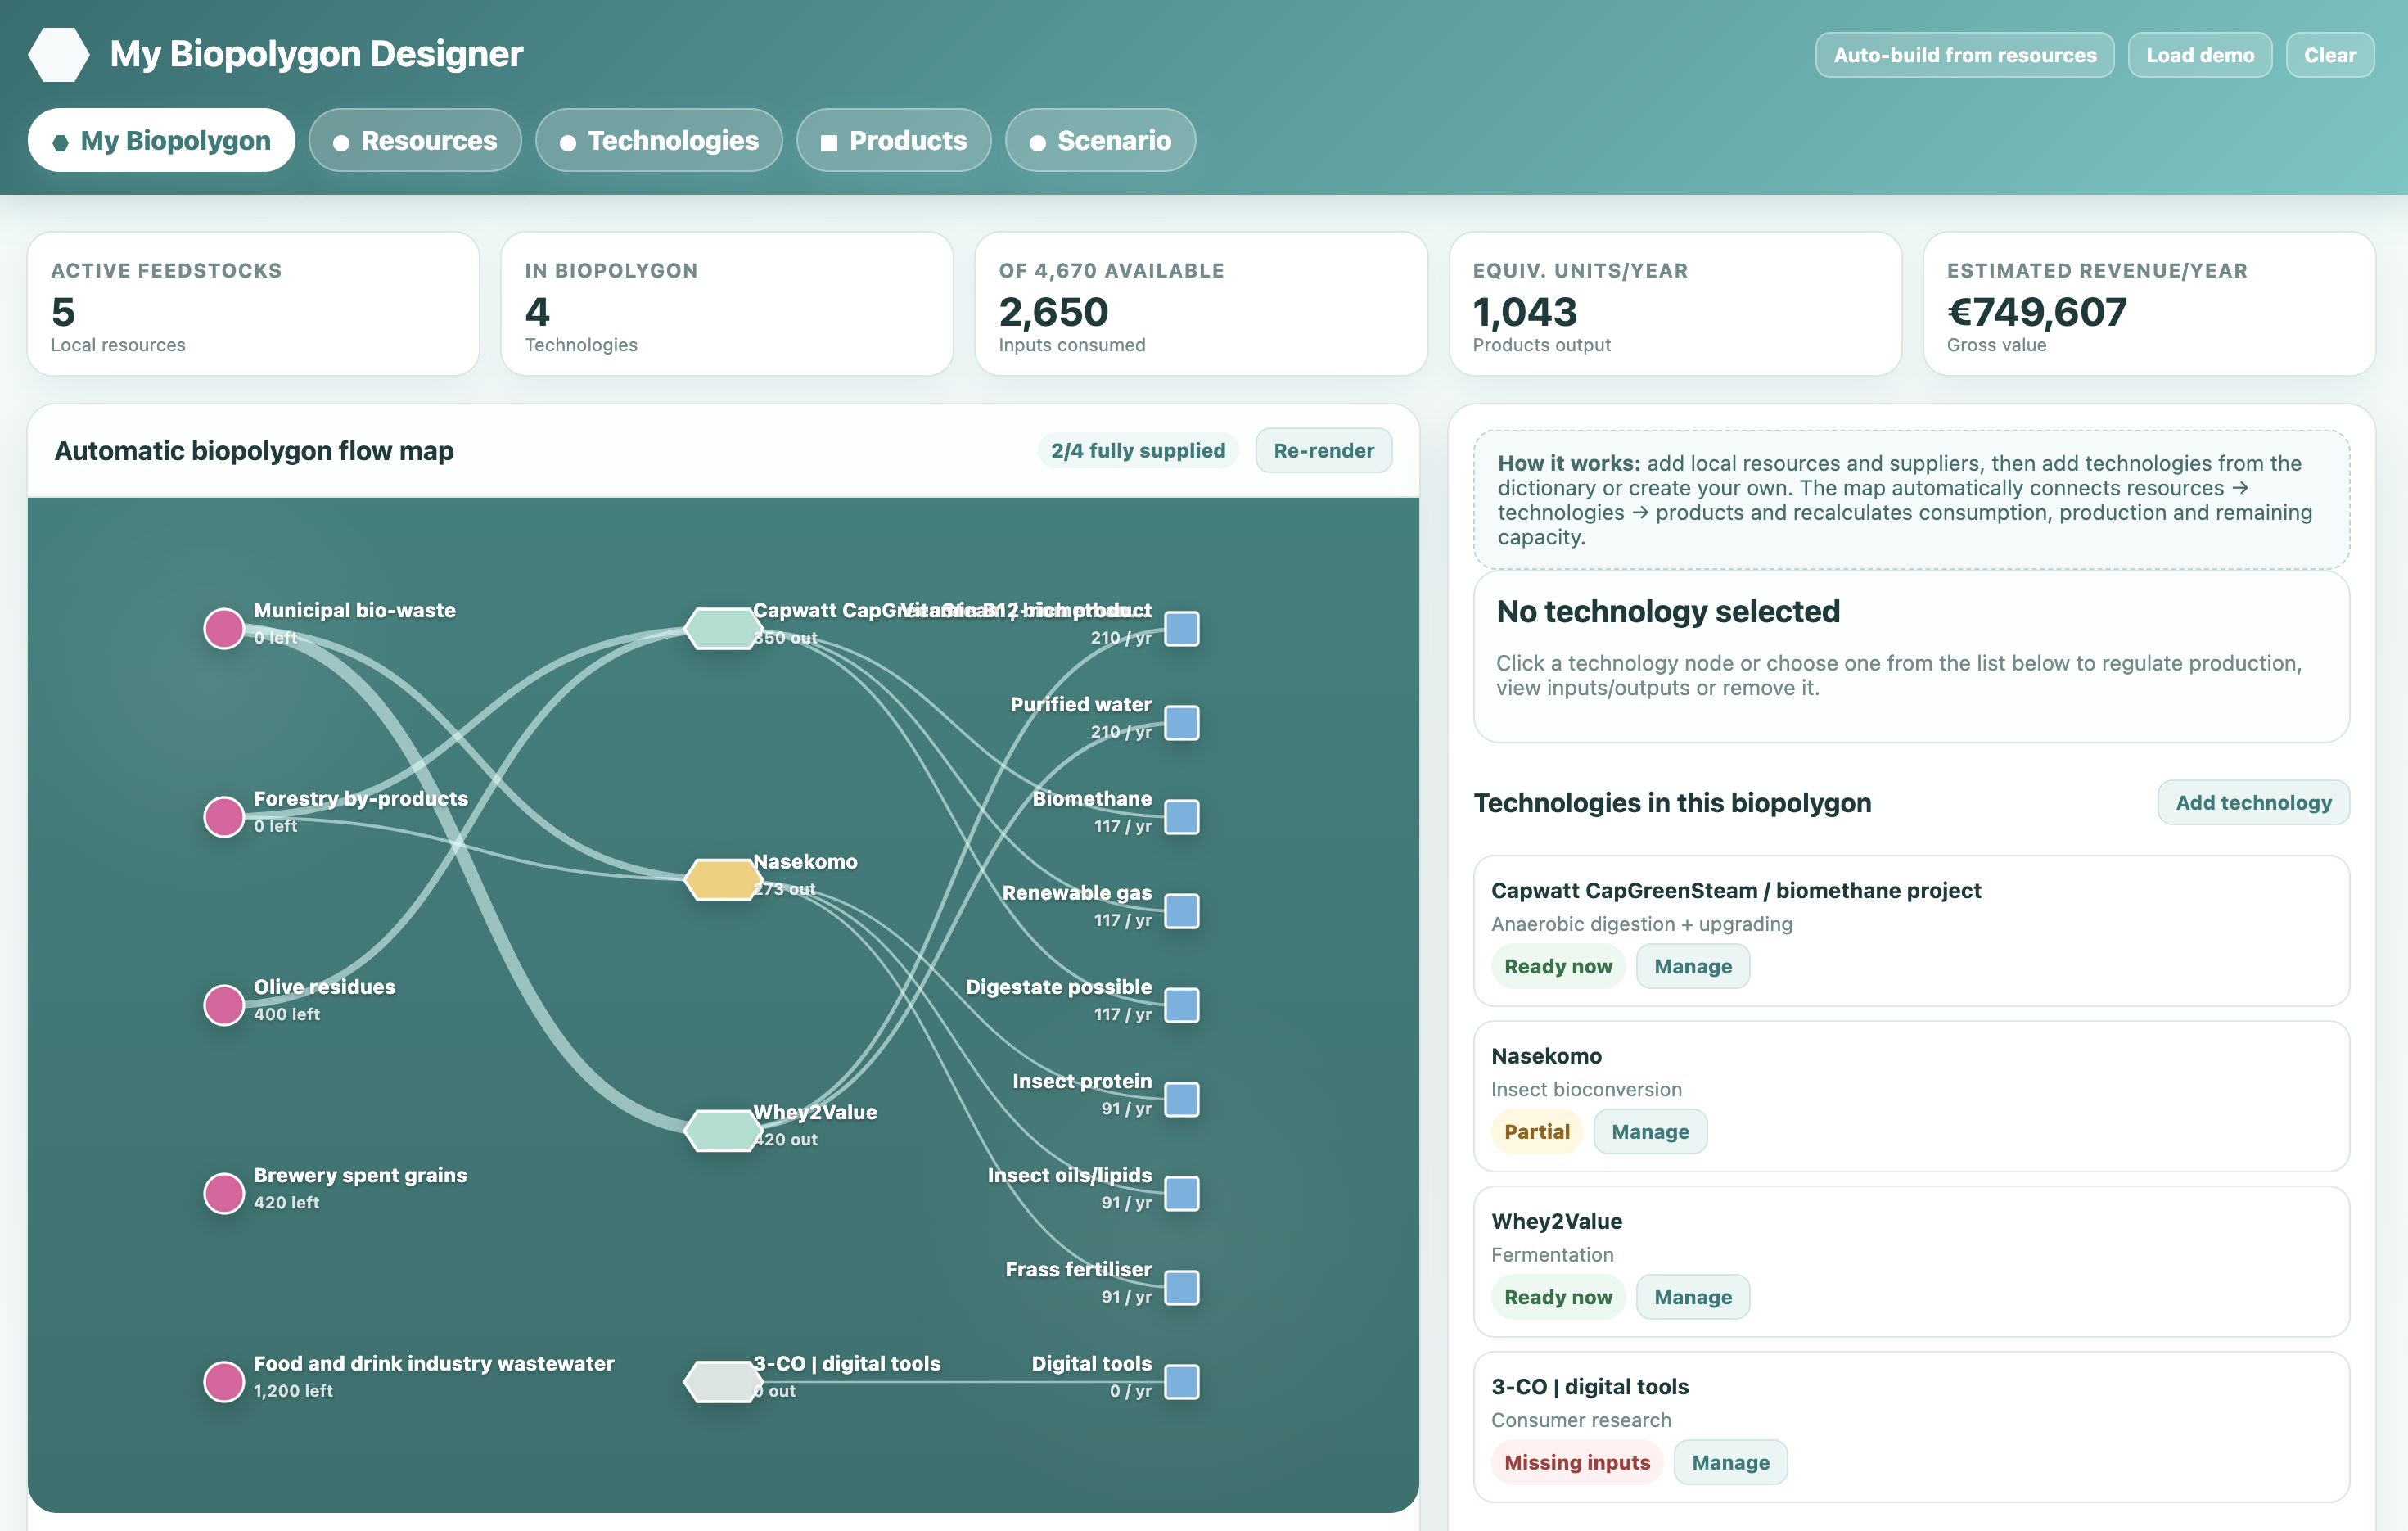Select the Insect protein product square

[x=1182, y=1099]
